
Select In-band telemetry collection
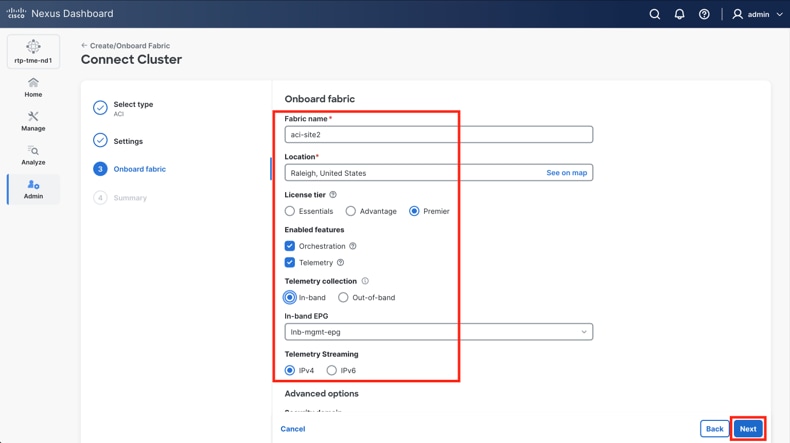tap(290, 297)
